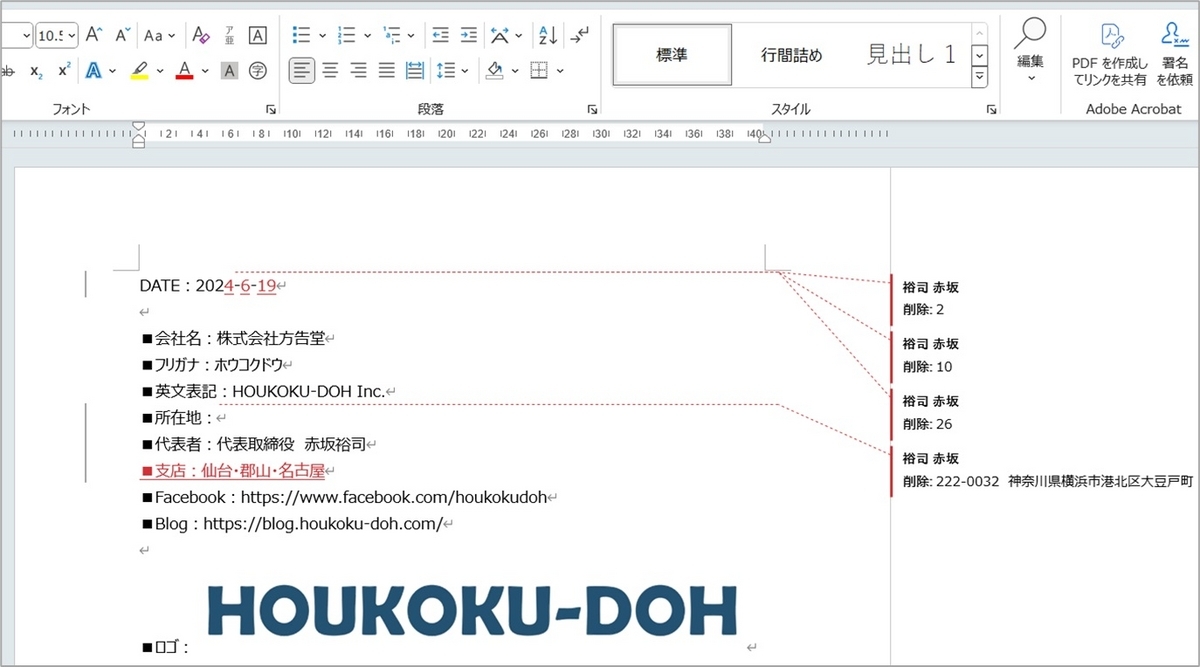The height and width of the screenshot is (667, 1200).
Task: Clear all formatting with the eraser A icon
Action: pos(201,35)
